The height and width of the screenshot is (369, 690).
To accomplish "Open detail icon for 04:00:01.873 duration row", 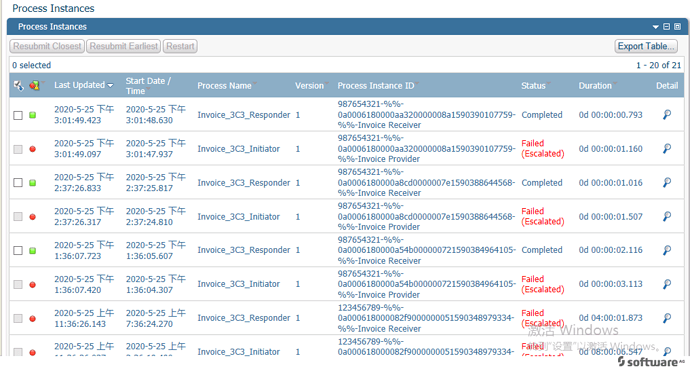I will tap(667, 318).
